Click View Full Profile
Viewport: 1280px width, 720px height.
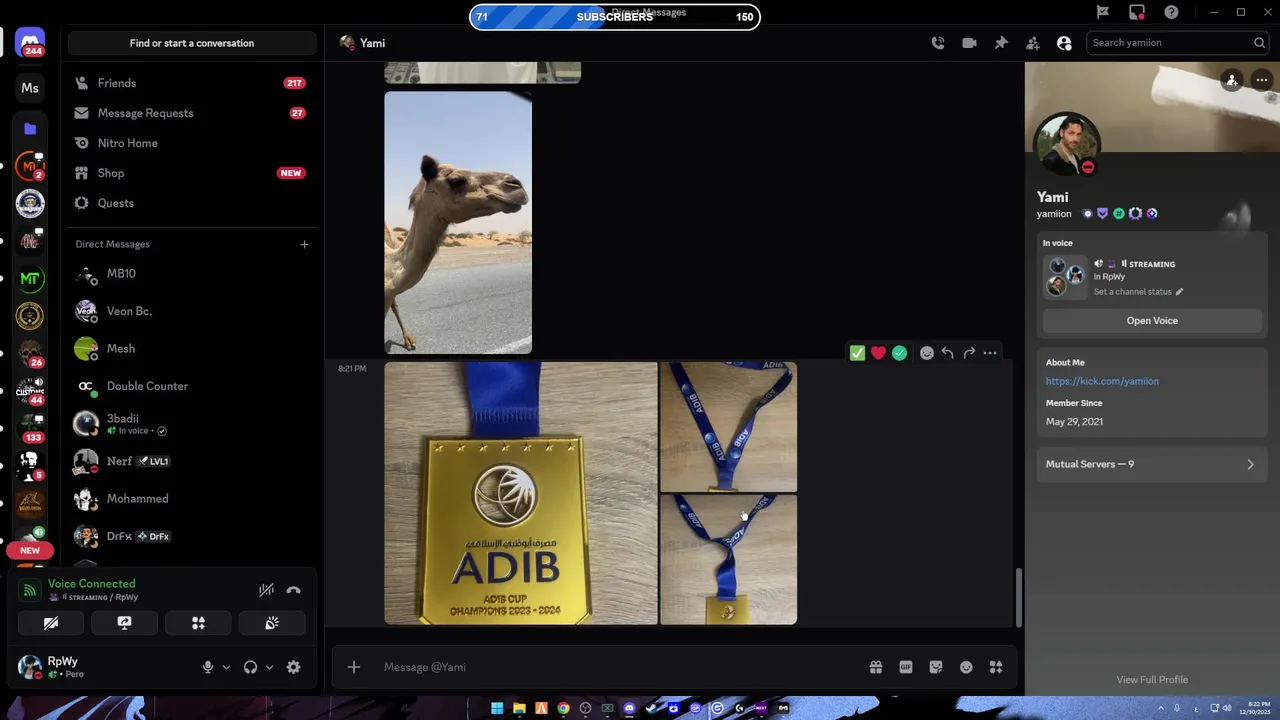click(x=1152, y=680)
